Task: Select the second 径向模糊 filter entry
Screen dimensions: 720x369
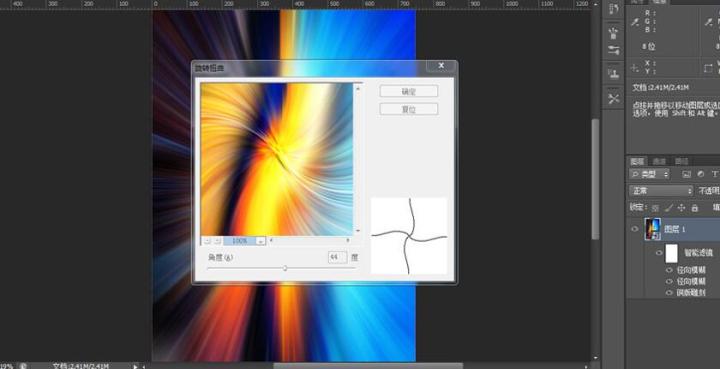Action: [x=691, y=281]
